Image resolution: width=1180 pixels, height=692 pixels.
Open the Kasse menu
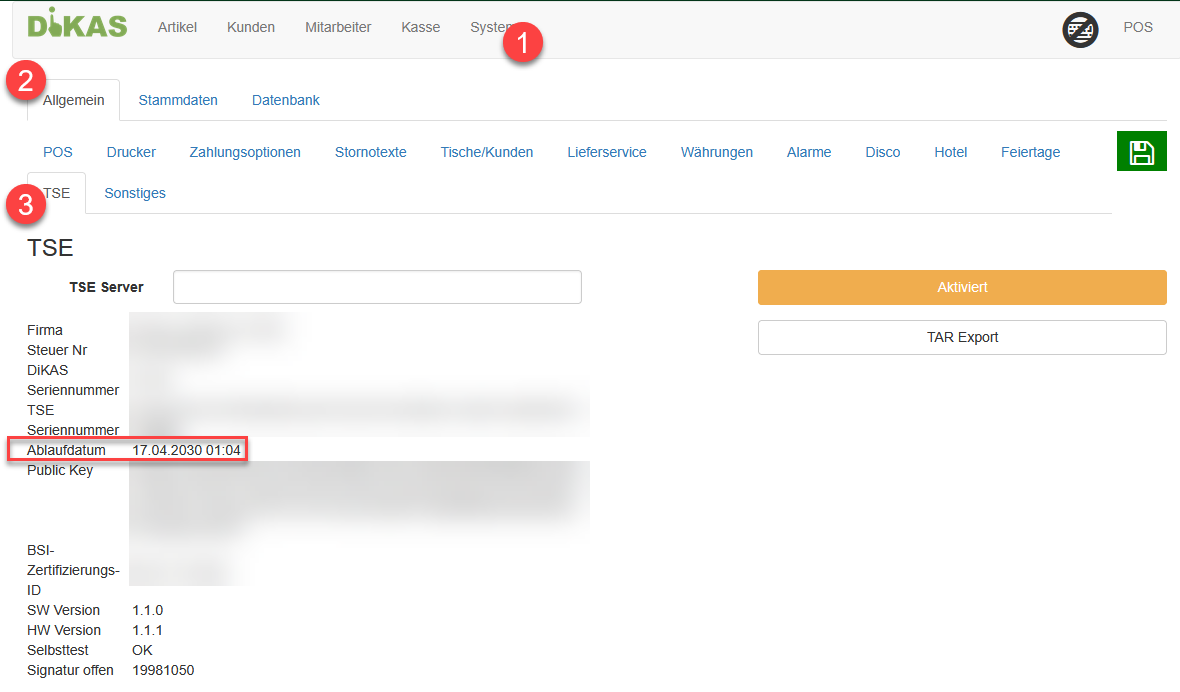tap(420, 27)
